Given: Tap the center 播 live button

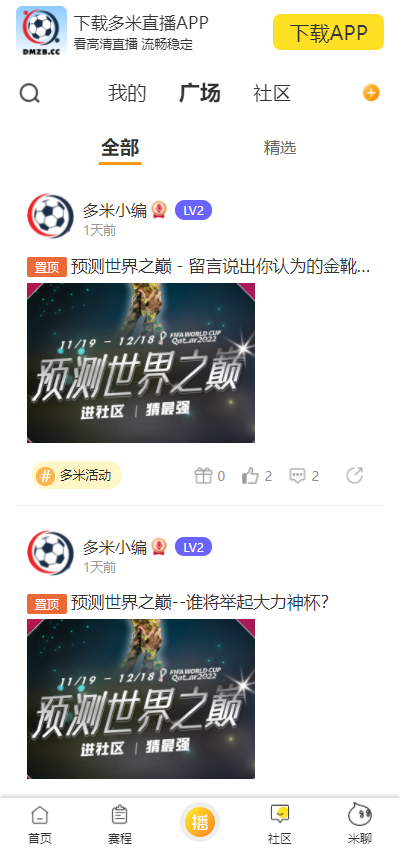Looking at the screenshot, I should pos(200,822).
